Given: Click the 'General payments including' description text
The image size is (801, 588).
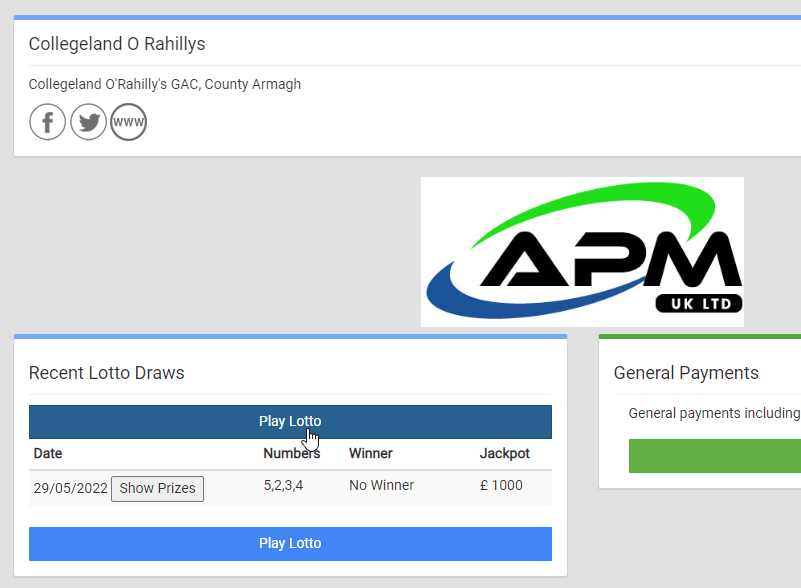Looking at the screenshot, I should (714, 413).
